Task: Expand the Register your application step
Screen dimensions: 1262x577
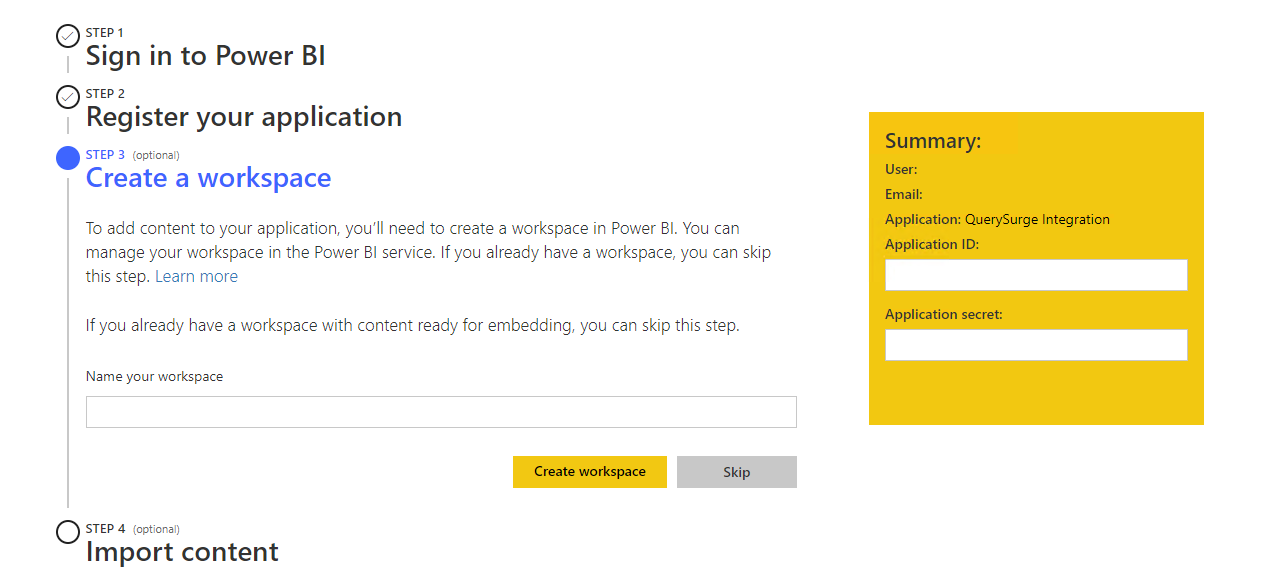Action: coord(243,117)
